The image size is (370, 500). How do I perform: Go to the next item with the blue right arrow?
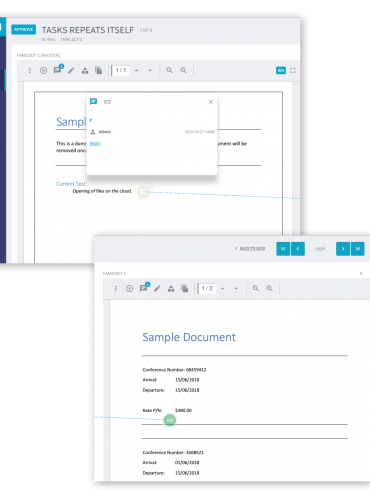(343, 249)
